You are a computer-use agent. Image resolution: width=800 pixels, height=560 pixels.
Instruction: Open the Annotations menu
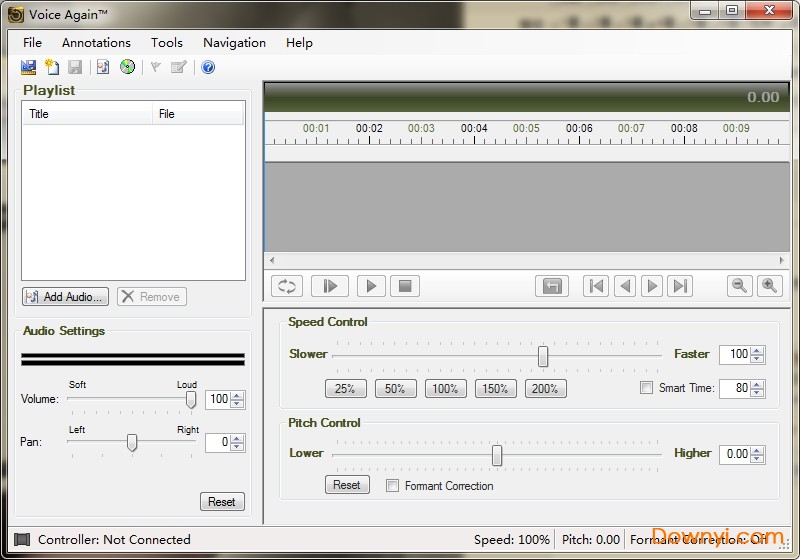point(96,42)
